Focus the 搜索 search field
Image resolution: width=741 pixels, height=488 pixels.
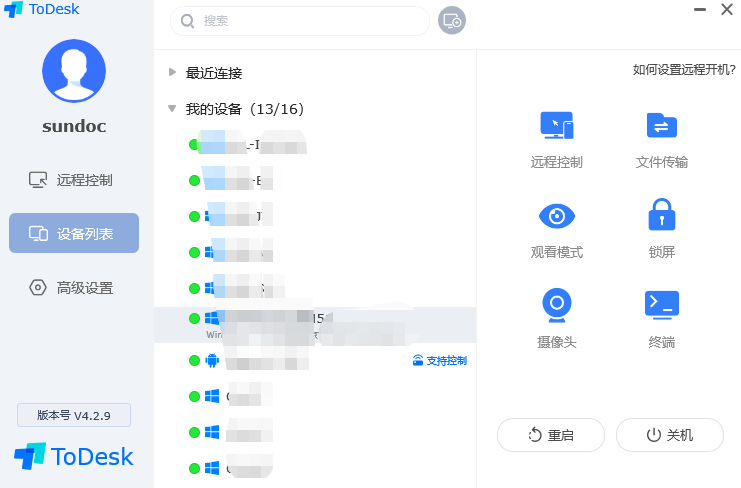[300, 21]
